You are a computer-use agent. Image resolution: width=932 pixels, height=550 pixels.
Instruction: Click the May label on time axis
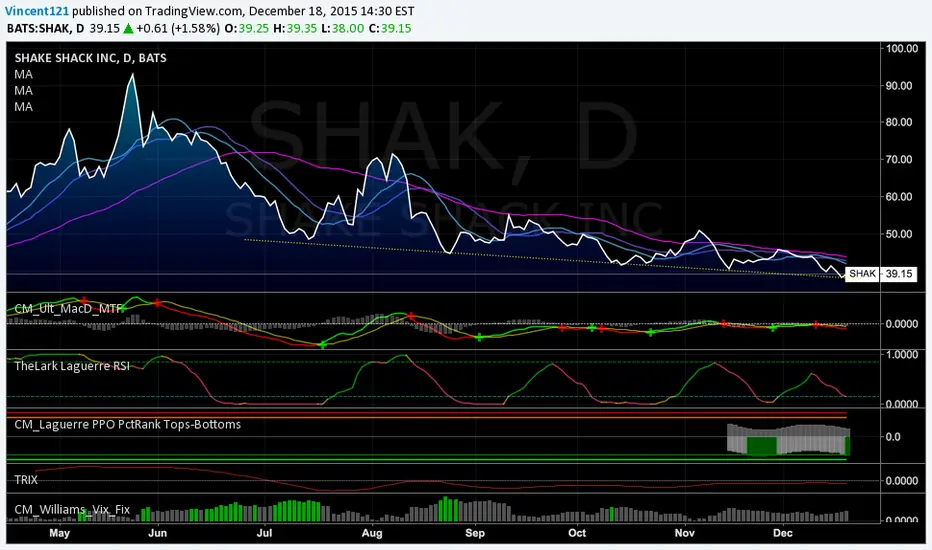(x=59, y=532)
